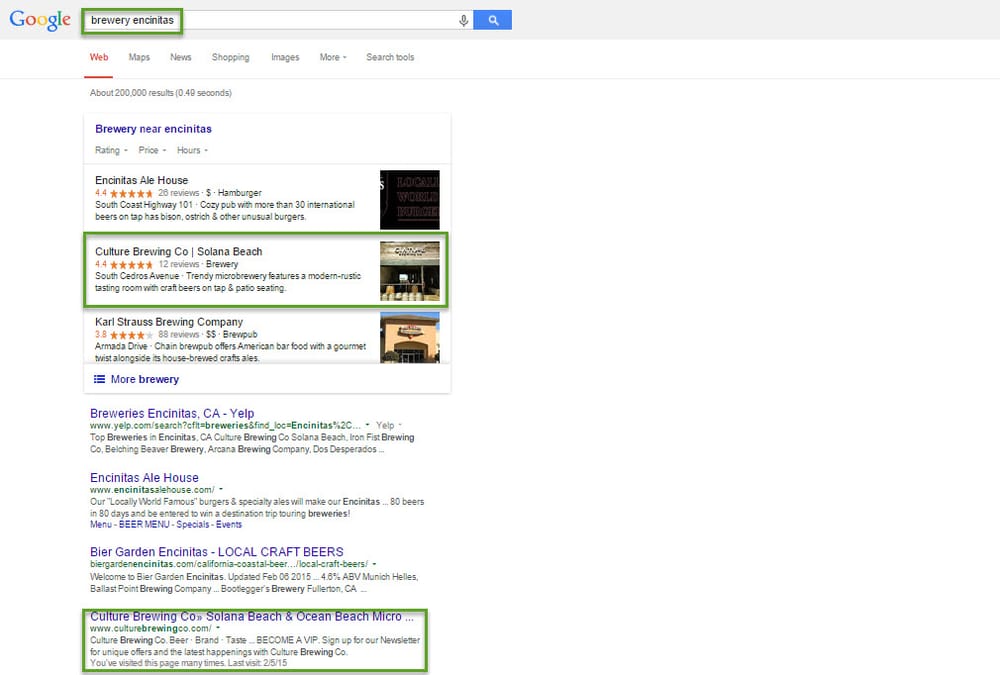
Task: Open Culture Brewing Co Solana Beach & Ocean Beach result
Action: coord(252,617)
